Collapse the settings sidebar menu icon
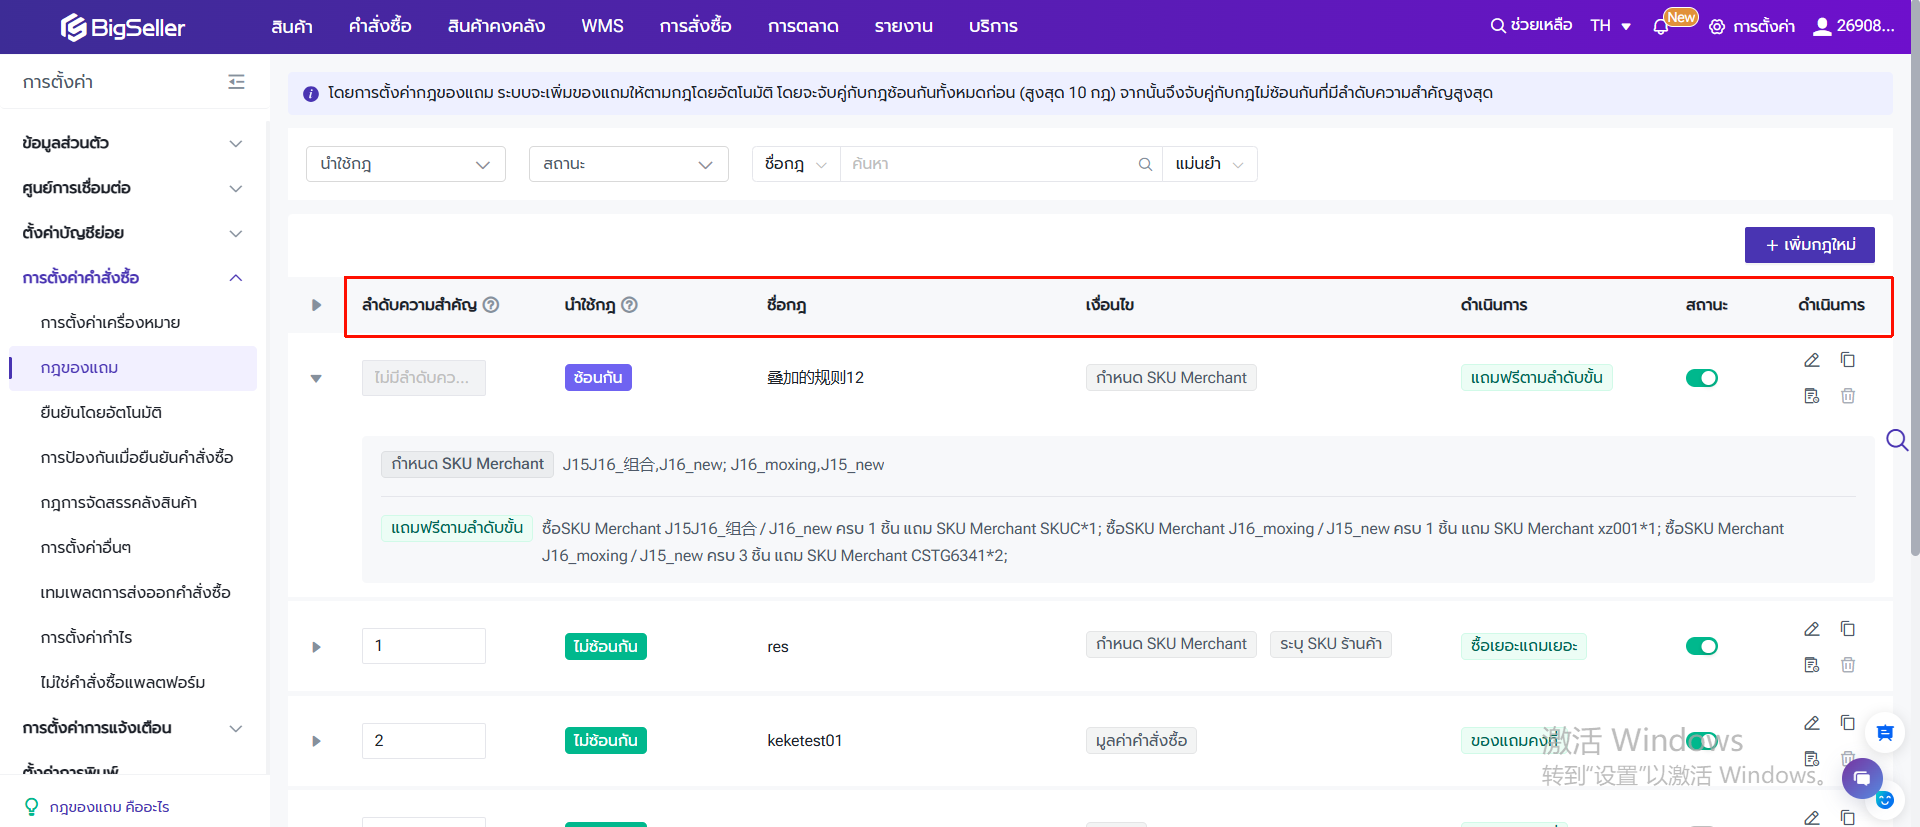 pos(236,82)
